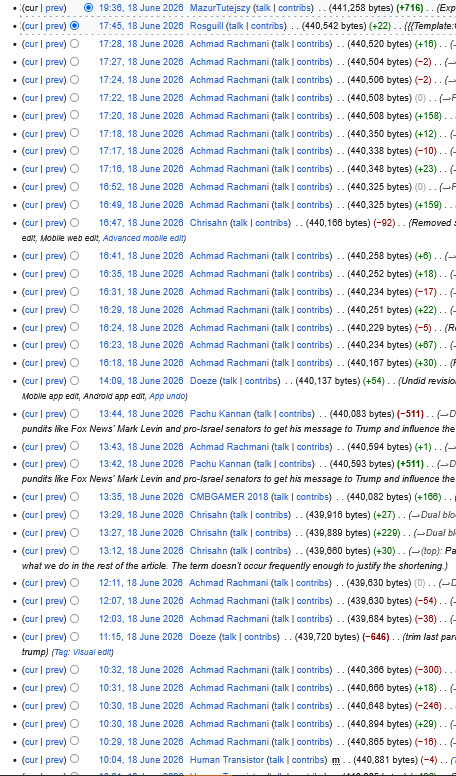The width and height of the screenshot is (456, 776).
Task: Select radio button for 16:47 Chrisahn revision
Action: click(74, 223)
